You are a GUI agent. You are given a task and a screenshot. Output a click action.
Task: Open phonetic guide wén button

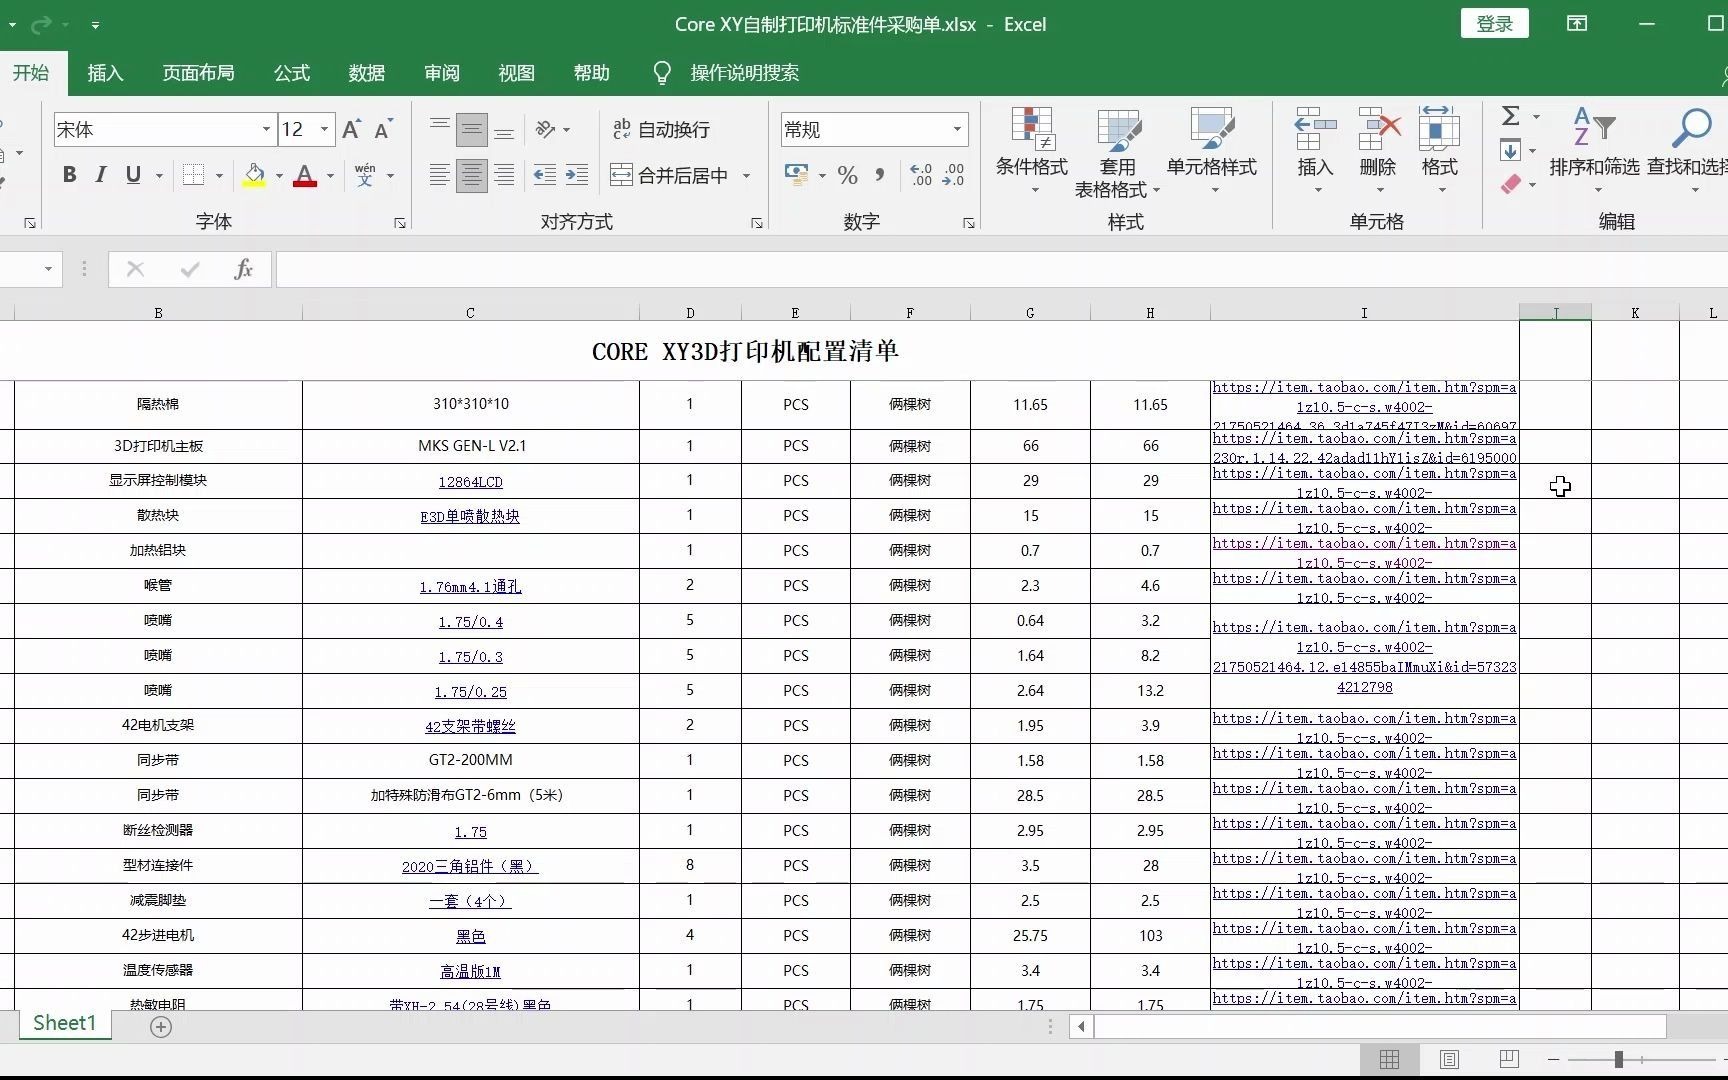click(365, 175)
